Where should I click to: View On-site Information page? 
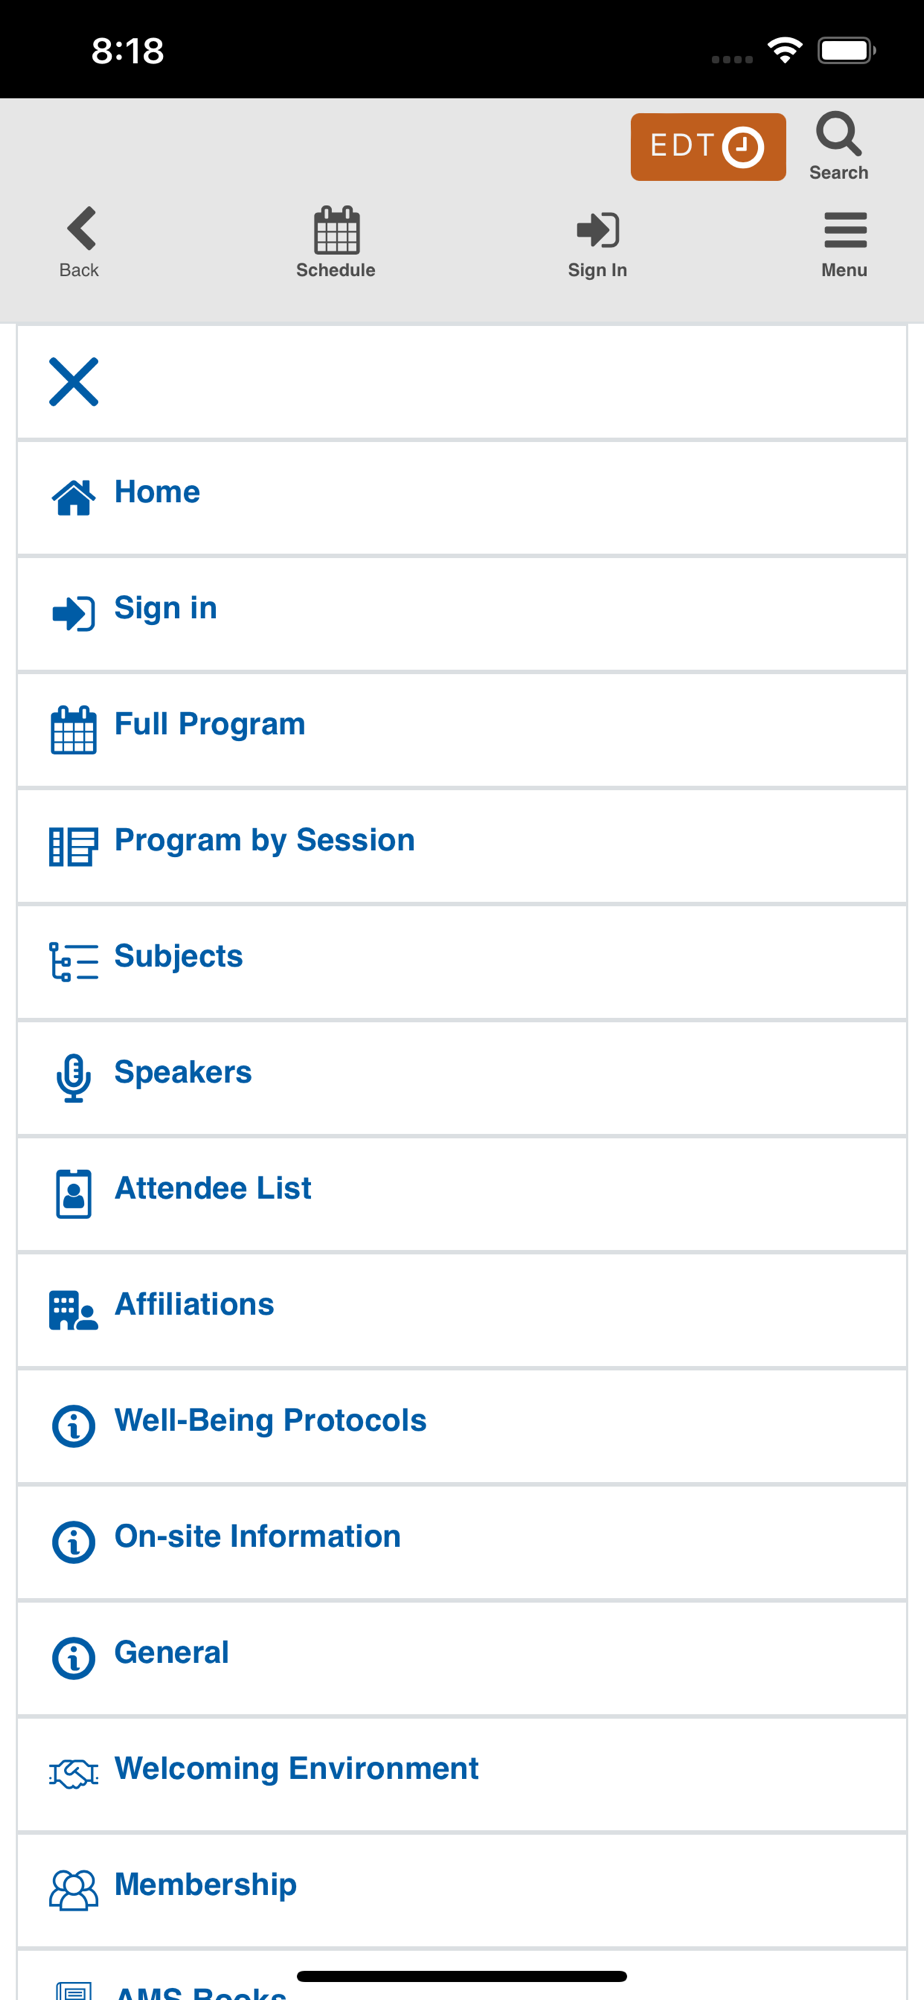click(257, 1536)
